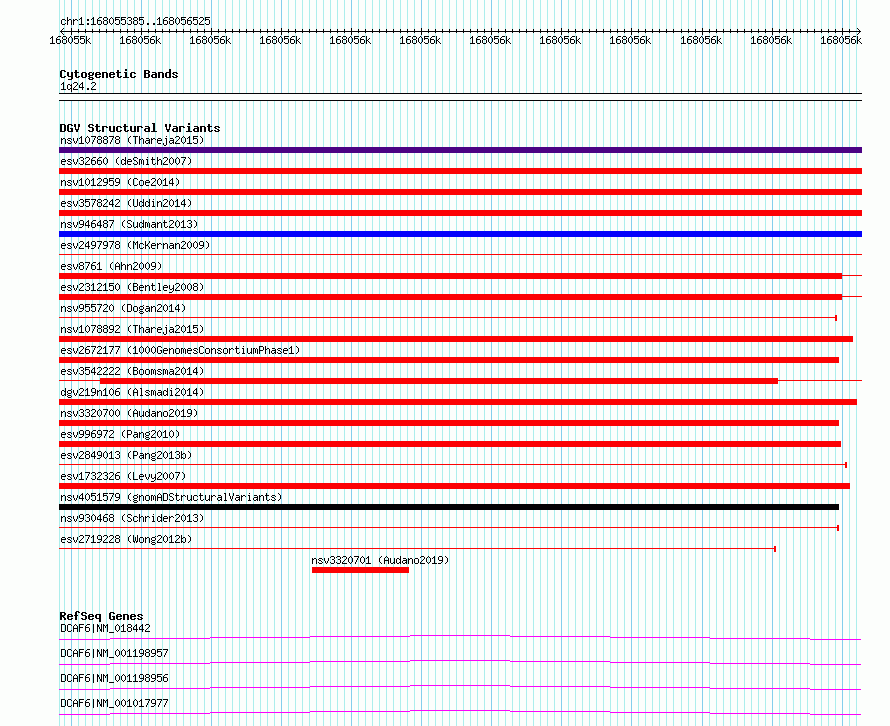Click the red nsv3320700 variant bar
Image resolution: width=890 pixels, height=726 pixels.
pos(449,423)
